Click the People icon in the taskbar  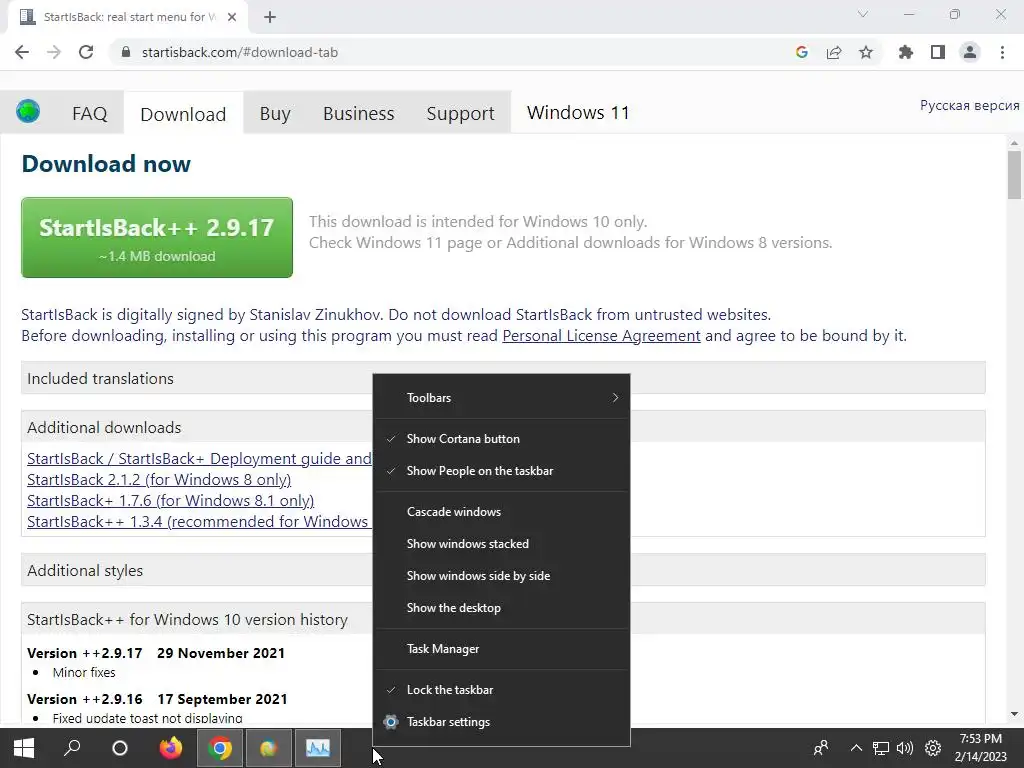(x=821, y=748)
